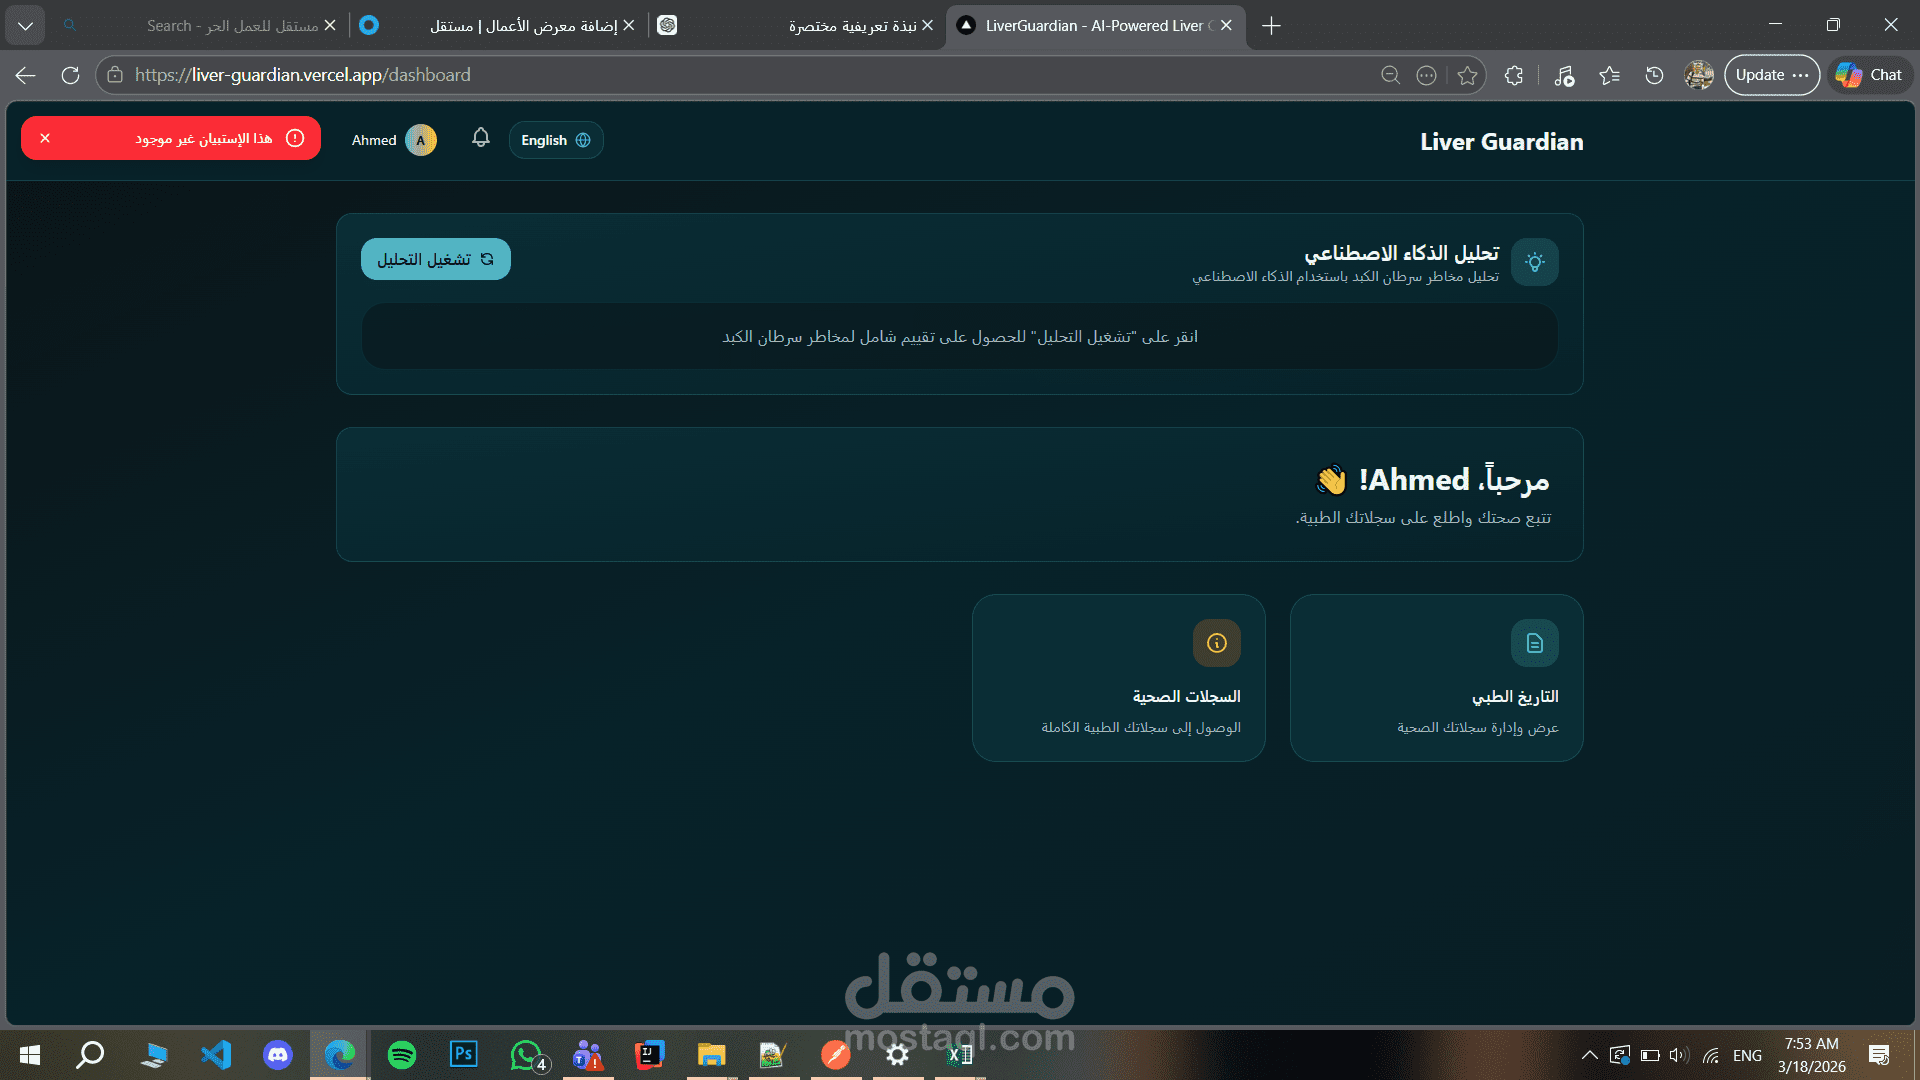Switch language to English
The width and height of the screenshot is (1920, 1080).
556,140
